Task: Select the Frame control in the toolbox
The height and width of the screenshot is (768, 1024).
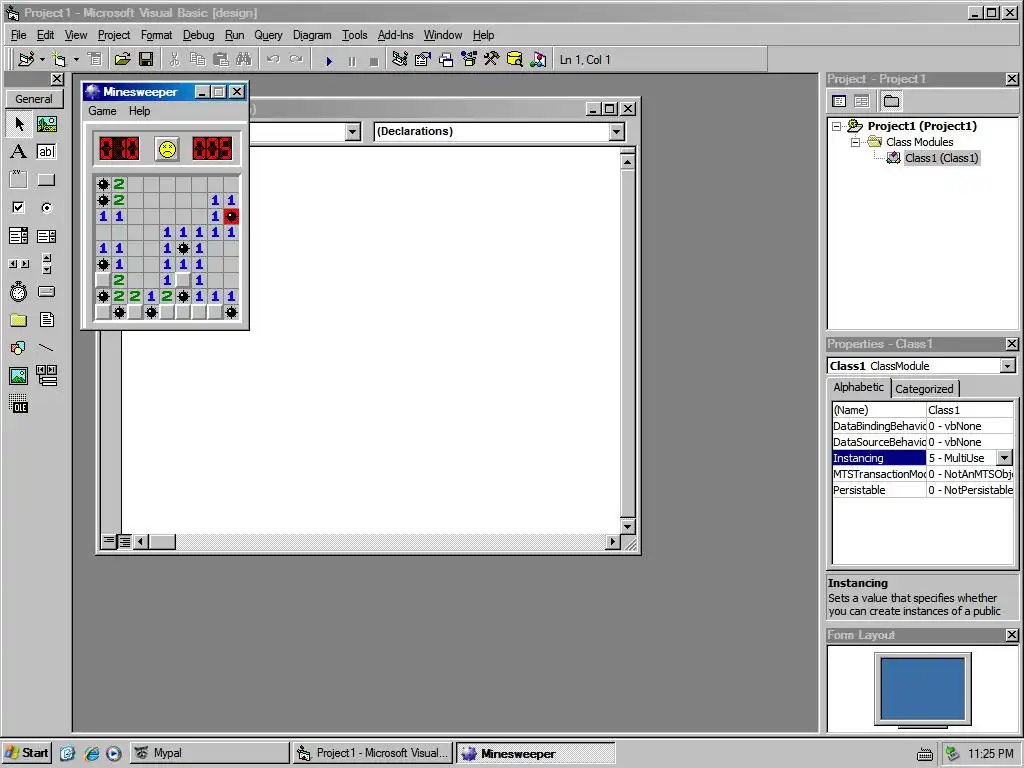Action: (18, 180)
